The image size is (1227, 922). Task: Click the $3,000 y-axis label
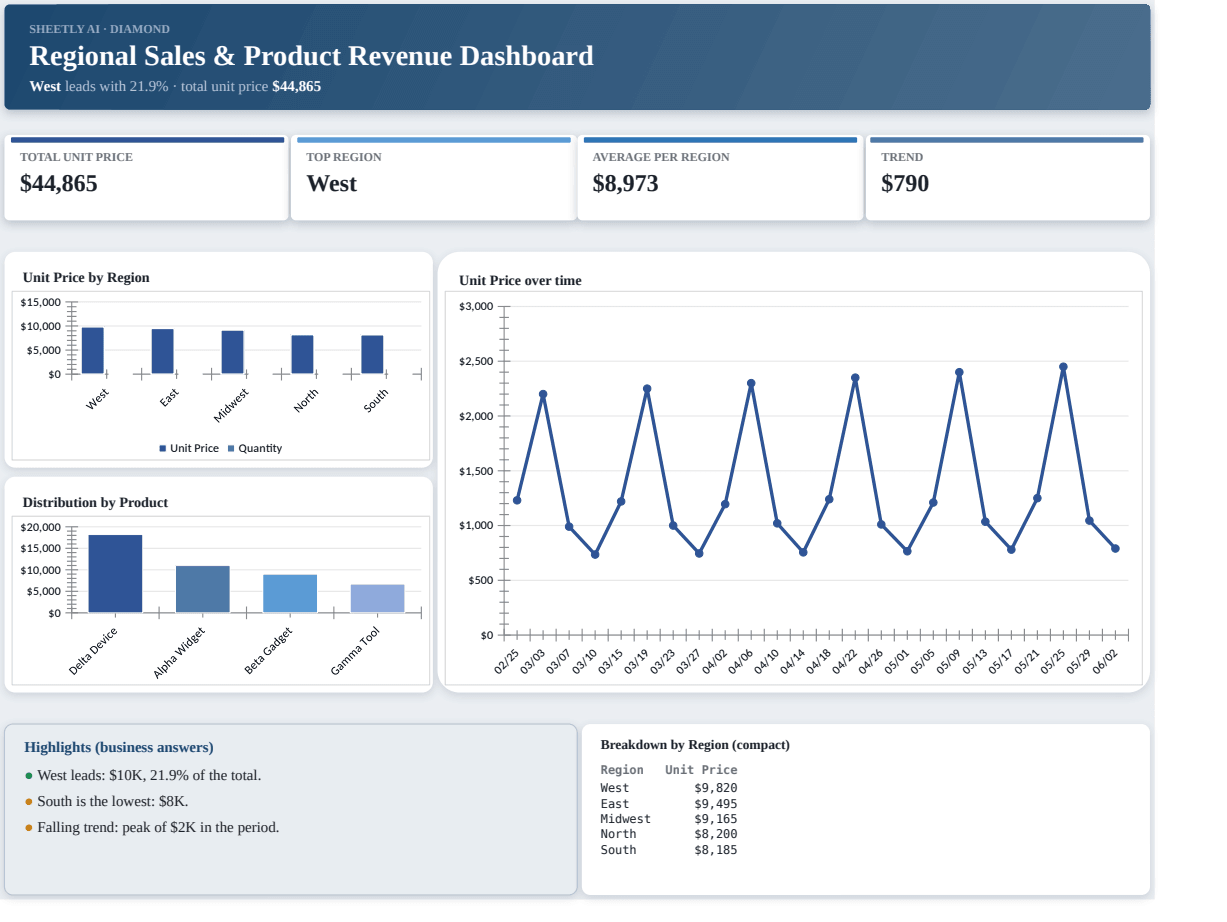(476, 306)
